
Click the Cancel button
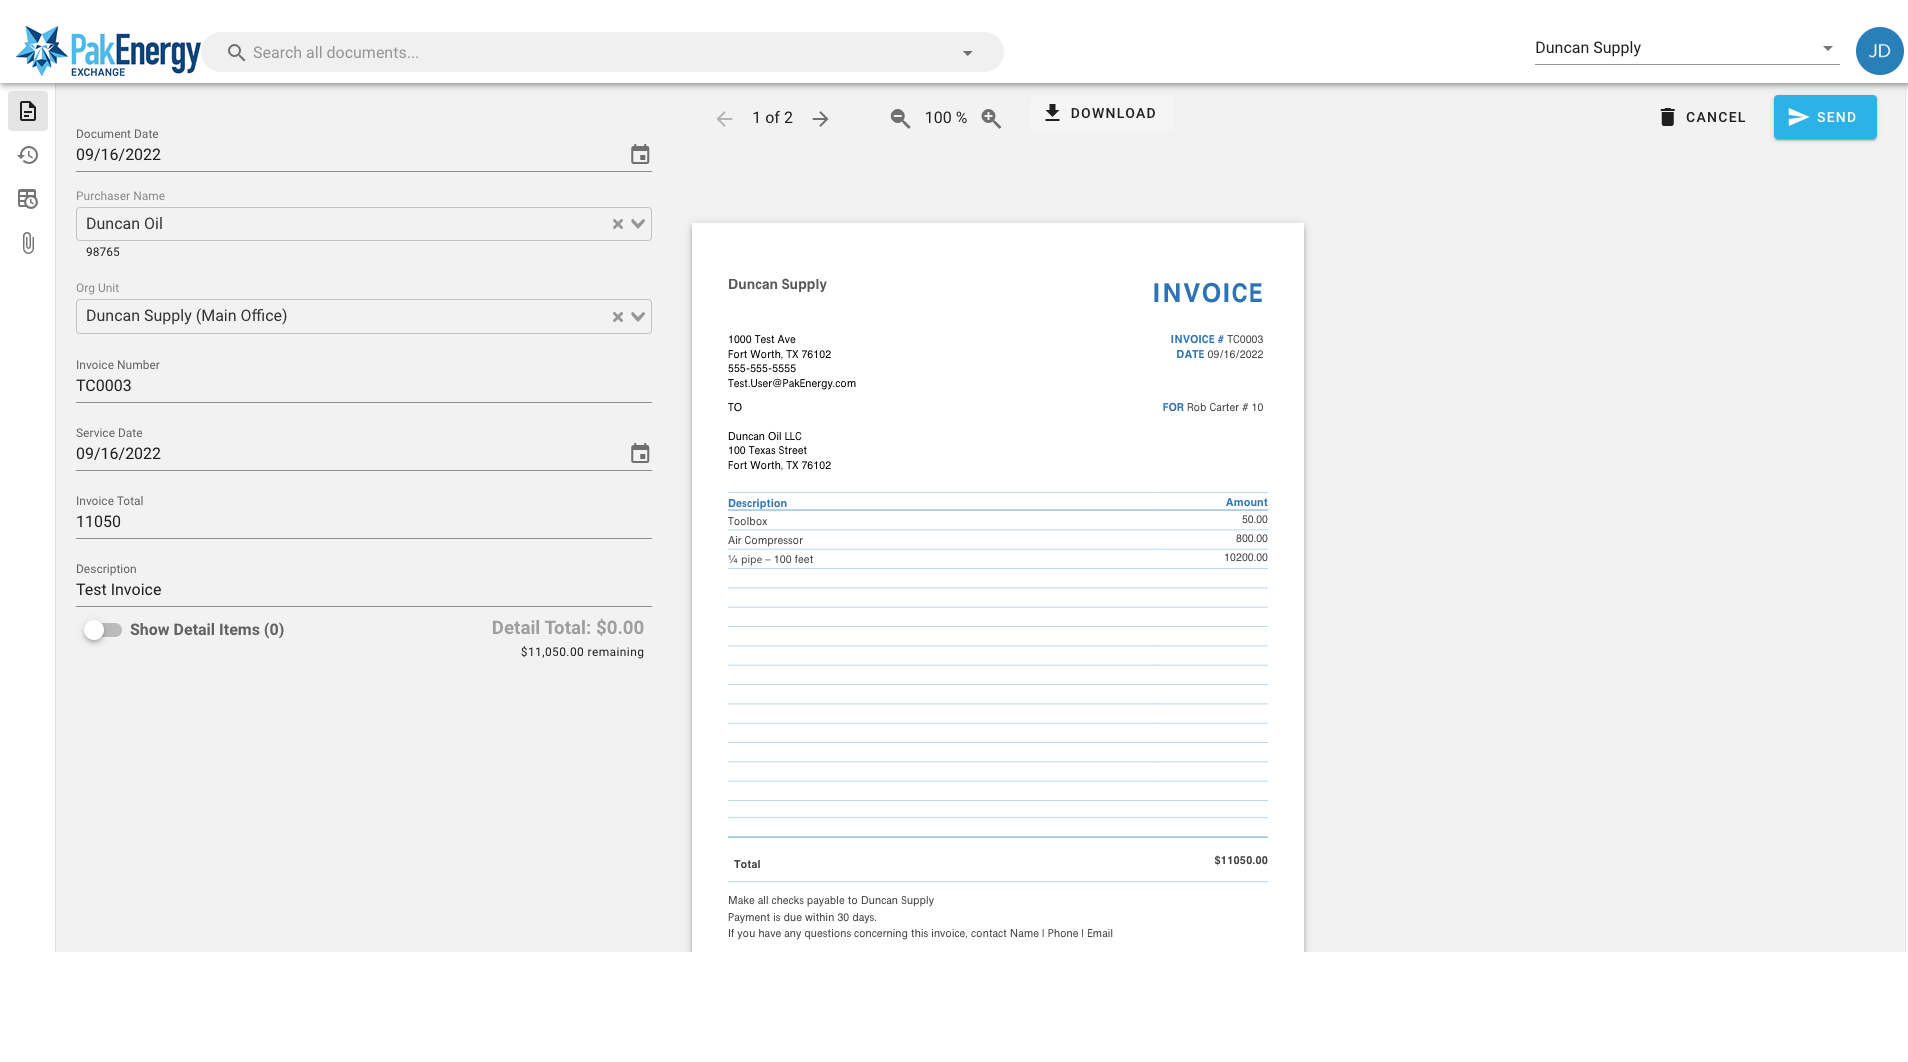(1702, 117)
